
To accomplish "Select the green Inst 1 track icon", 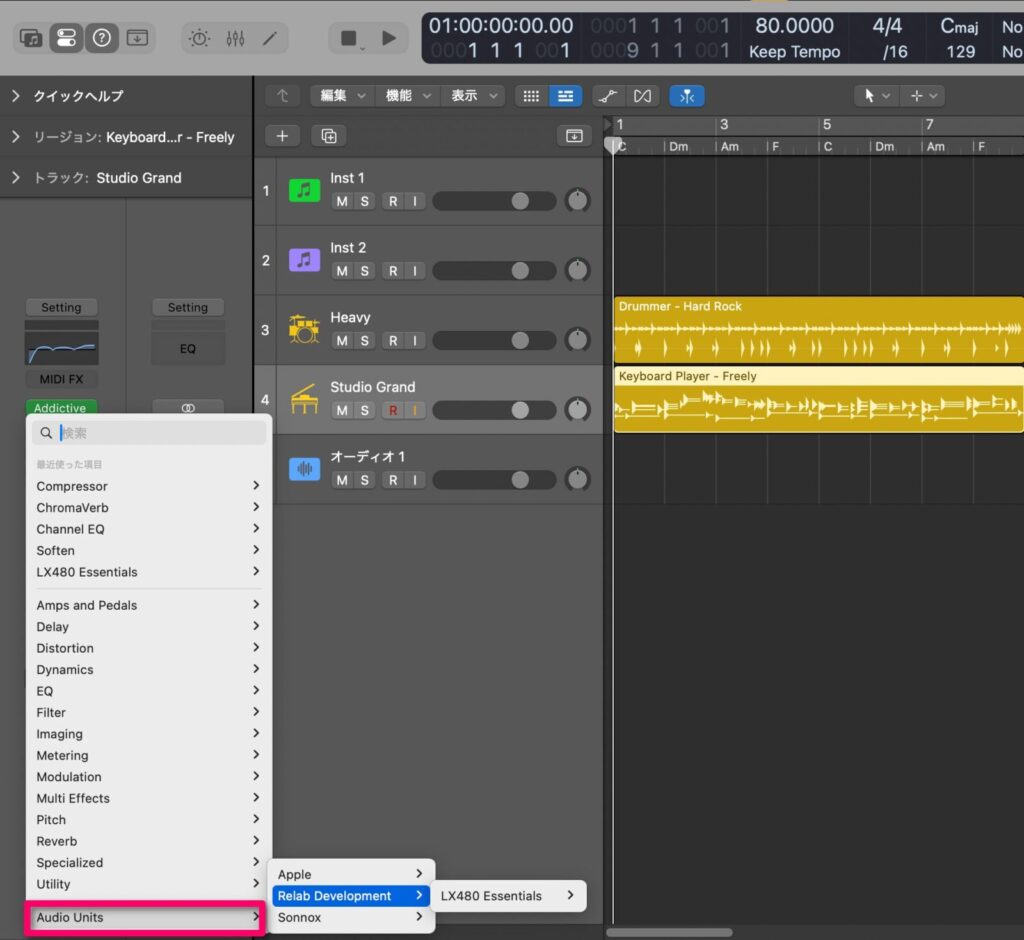I will pyautogui.click(x=304, y=191).
